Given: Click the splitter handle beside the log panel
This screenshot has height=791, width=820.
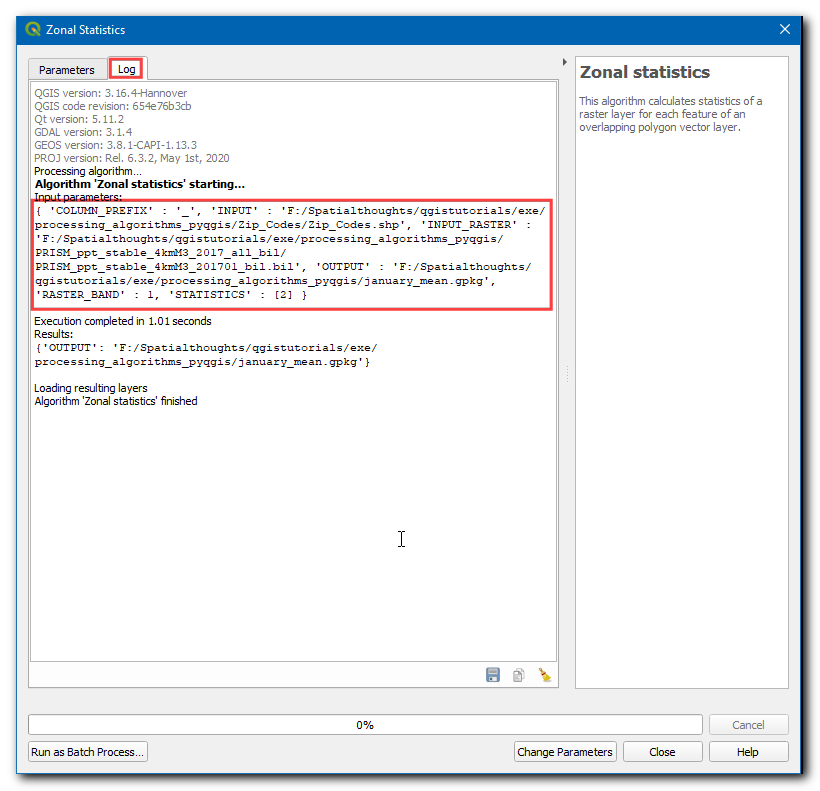Looking at the screenshot, I should pos(567,374).
